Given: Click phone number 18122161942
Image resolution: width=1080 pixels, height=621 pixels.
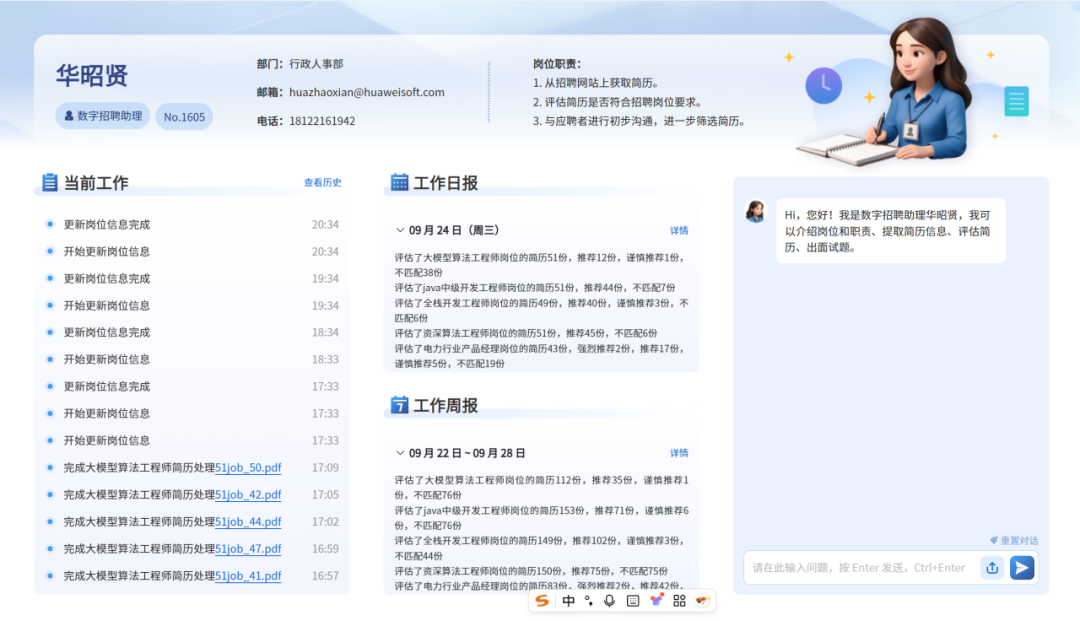Looking at the screenshot, I should (x=322, y=121).
